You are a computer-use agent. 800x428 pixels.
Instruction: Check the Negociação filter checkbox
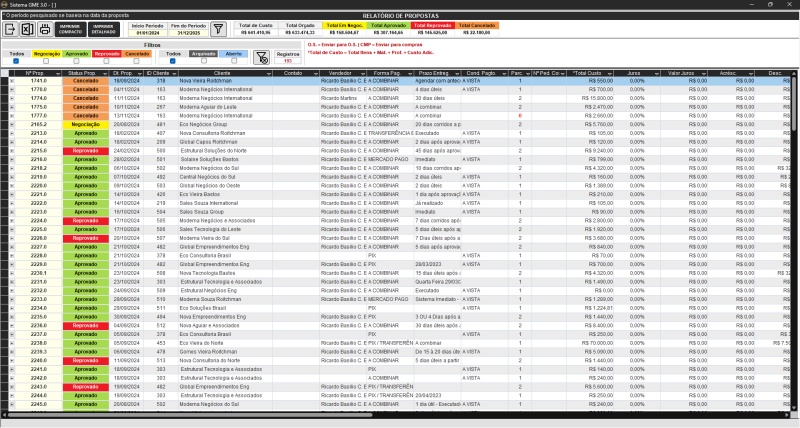pyautogui.click(x=46, y=62)
